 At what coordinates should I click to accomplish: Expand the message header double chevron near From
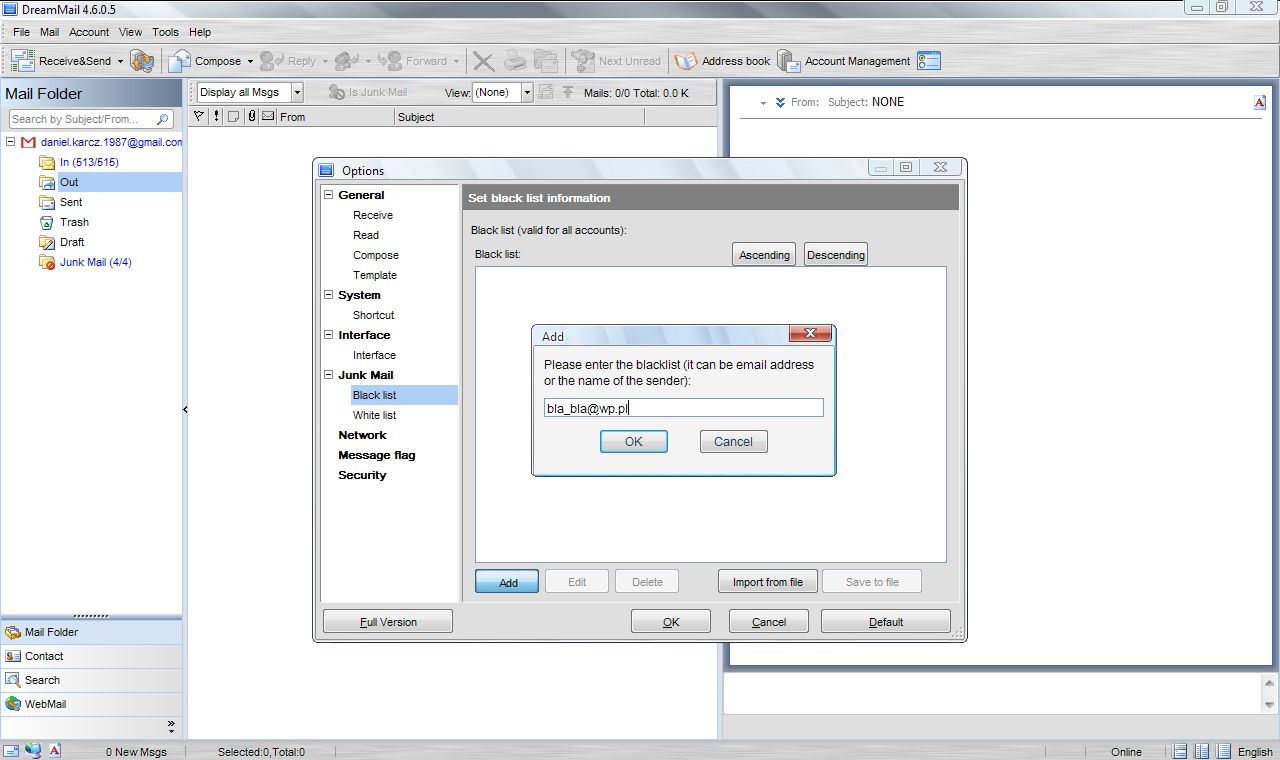coord(780,102)
